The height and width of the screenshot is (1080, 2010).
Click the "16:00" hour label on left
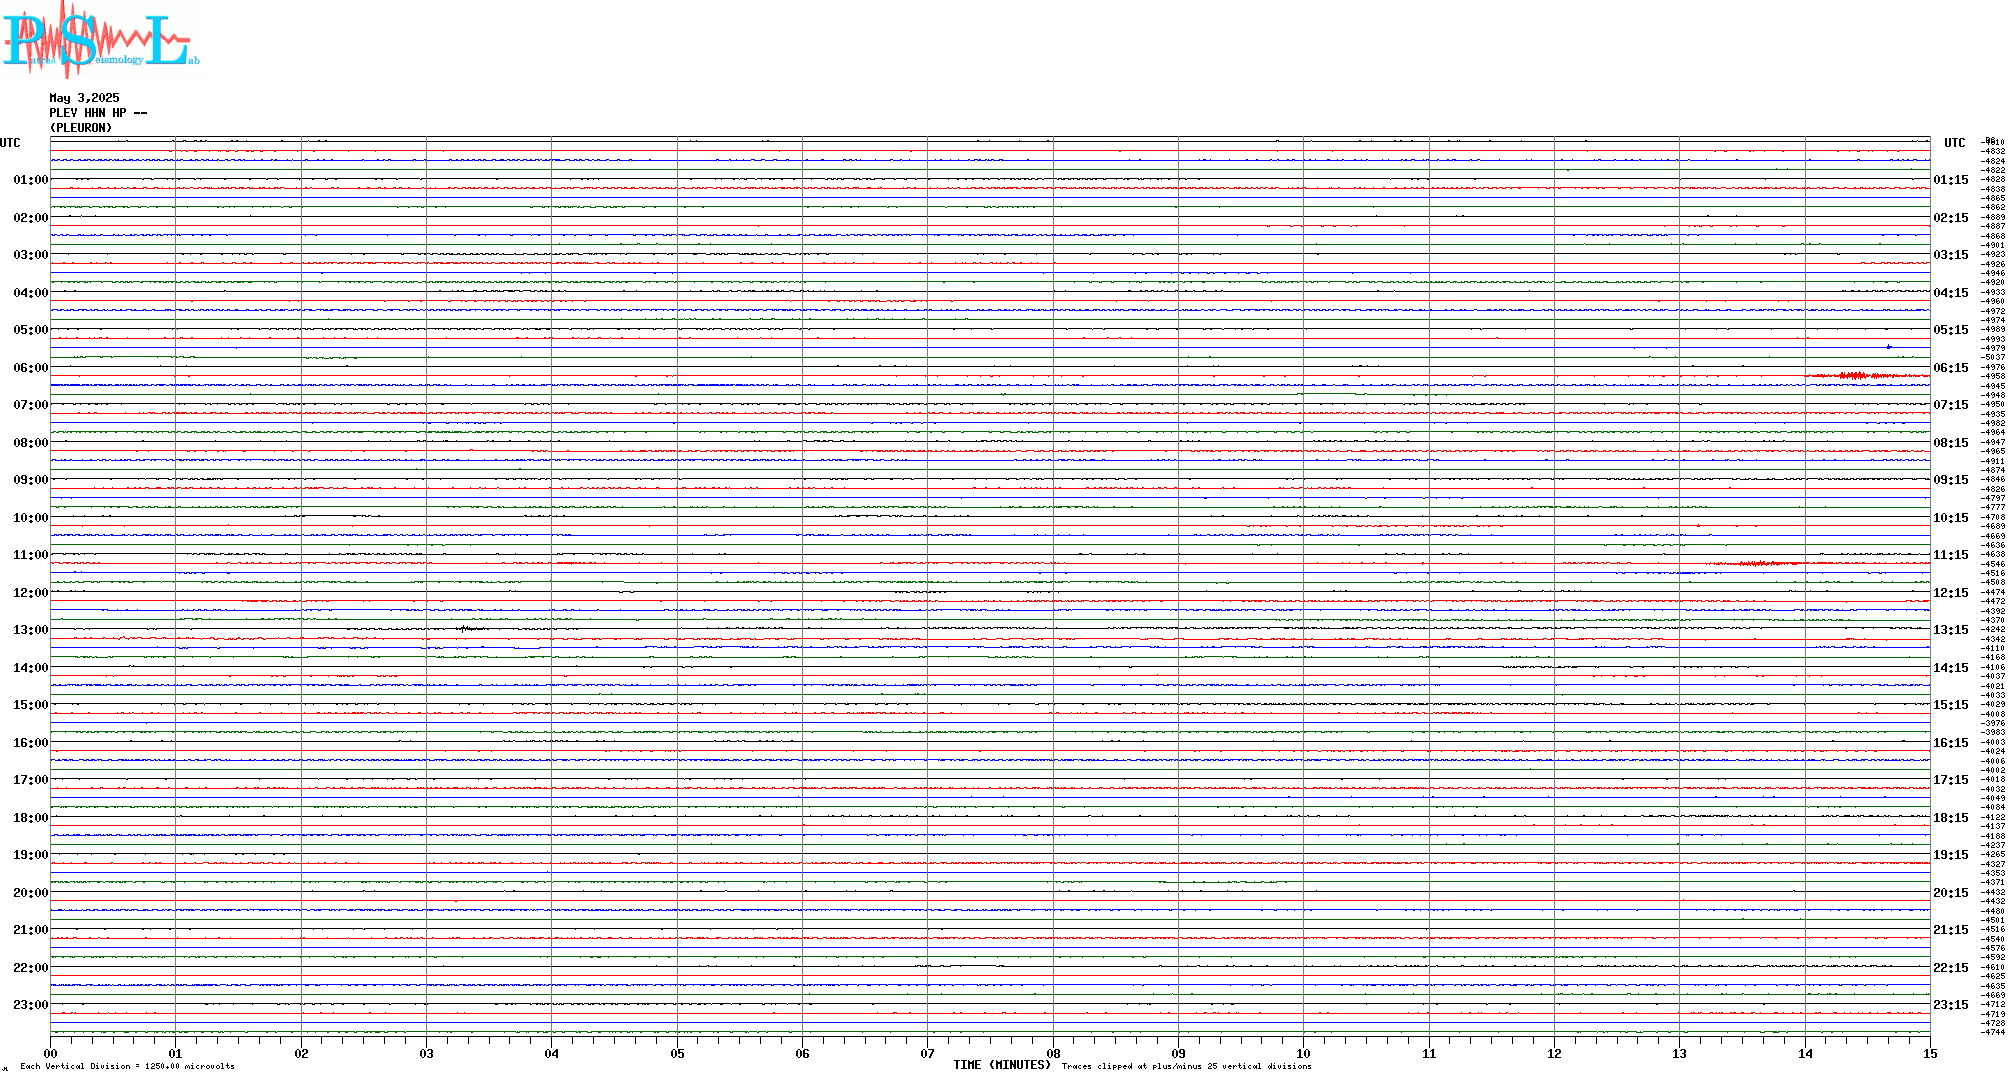coord(30,743)
